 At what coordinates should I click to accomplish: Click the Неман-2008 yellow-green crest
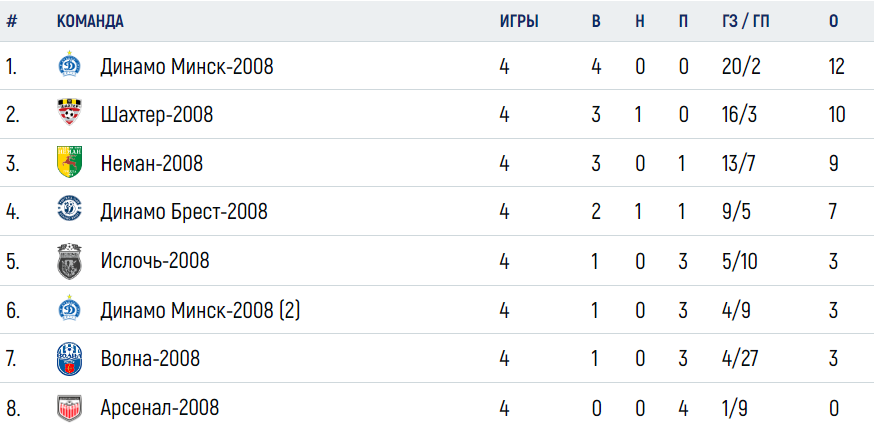(70, 162)
